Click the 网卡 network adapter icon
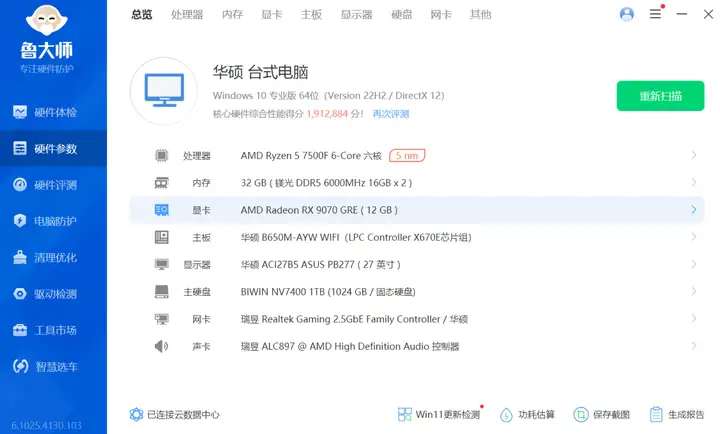Screen dimensions: 720x434 (161, 319)
